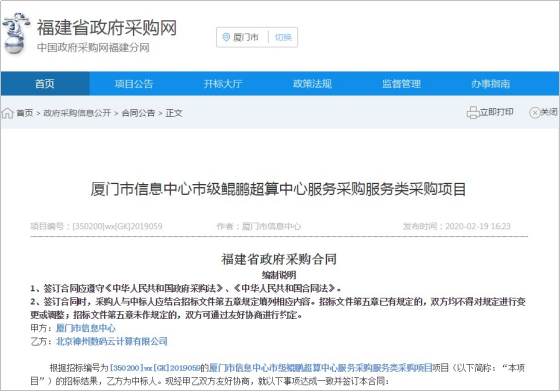Viewport: 560px width, 392px height.
Task: Click party B name 北京神州数码云计算有限公司
Action: click(112, 341)
